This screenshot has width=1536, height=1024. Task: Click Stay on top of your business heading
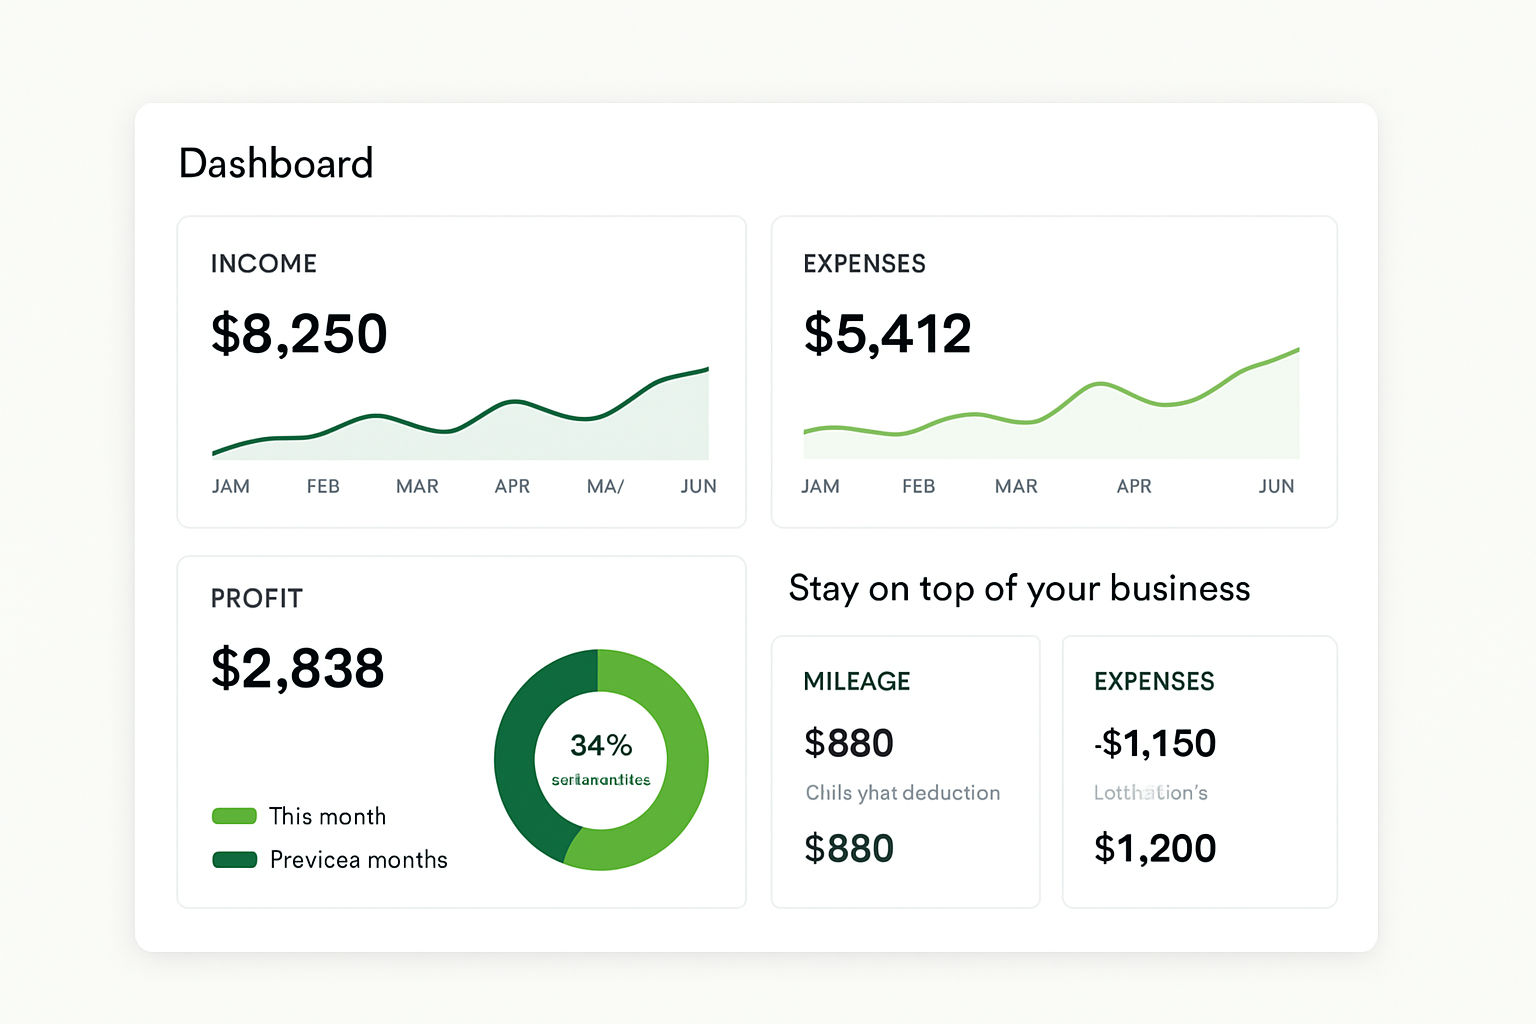pyautogui.click(x=1019, y=588)
